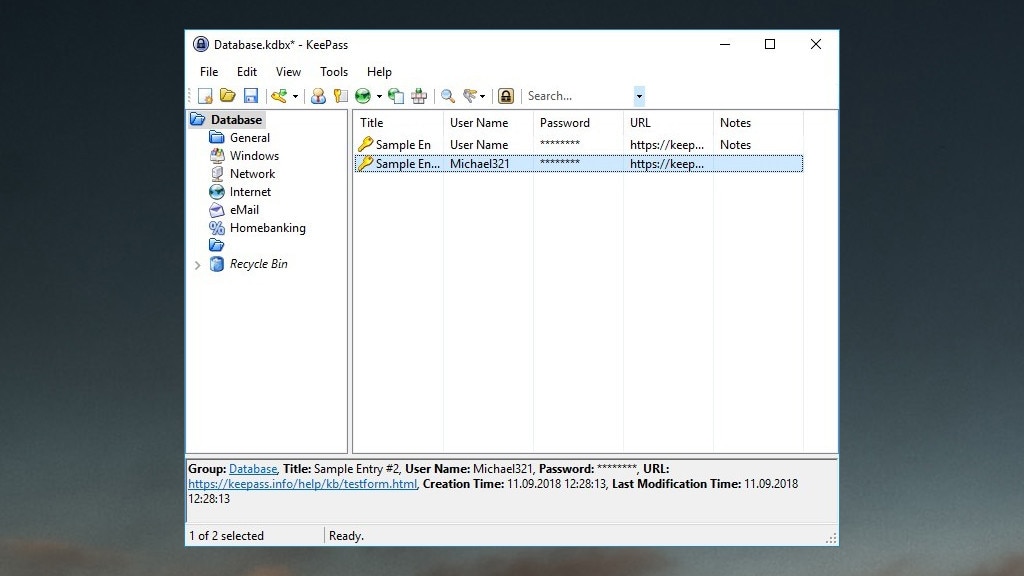Viewport: 1024px width, 576px height.
Task: Sort by the Notes column header
Action: pos(759,123)
